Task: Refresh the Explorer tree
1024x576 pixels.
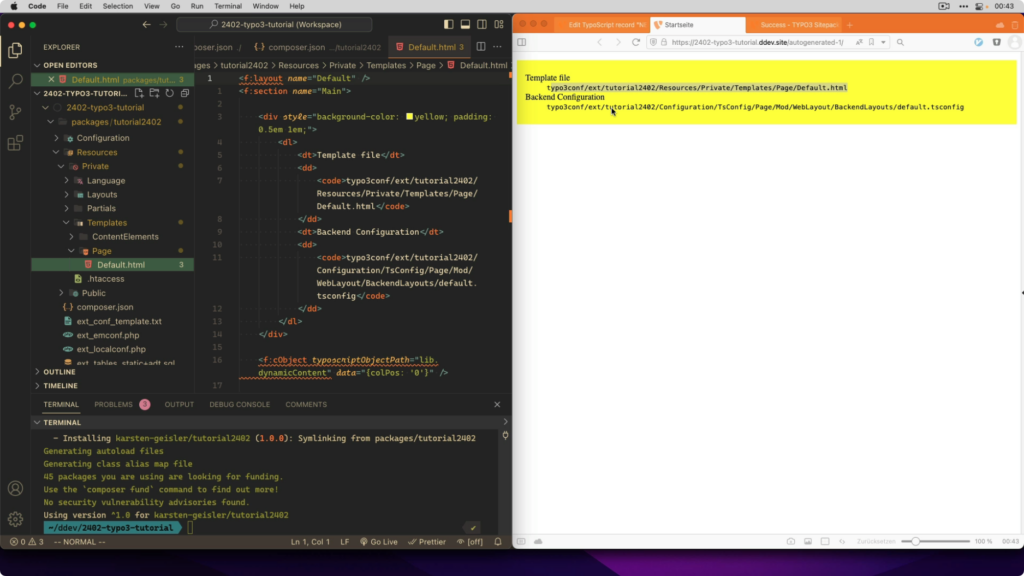Action: pyautogui.click(x=170, y=93)
